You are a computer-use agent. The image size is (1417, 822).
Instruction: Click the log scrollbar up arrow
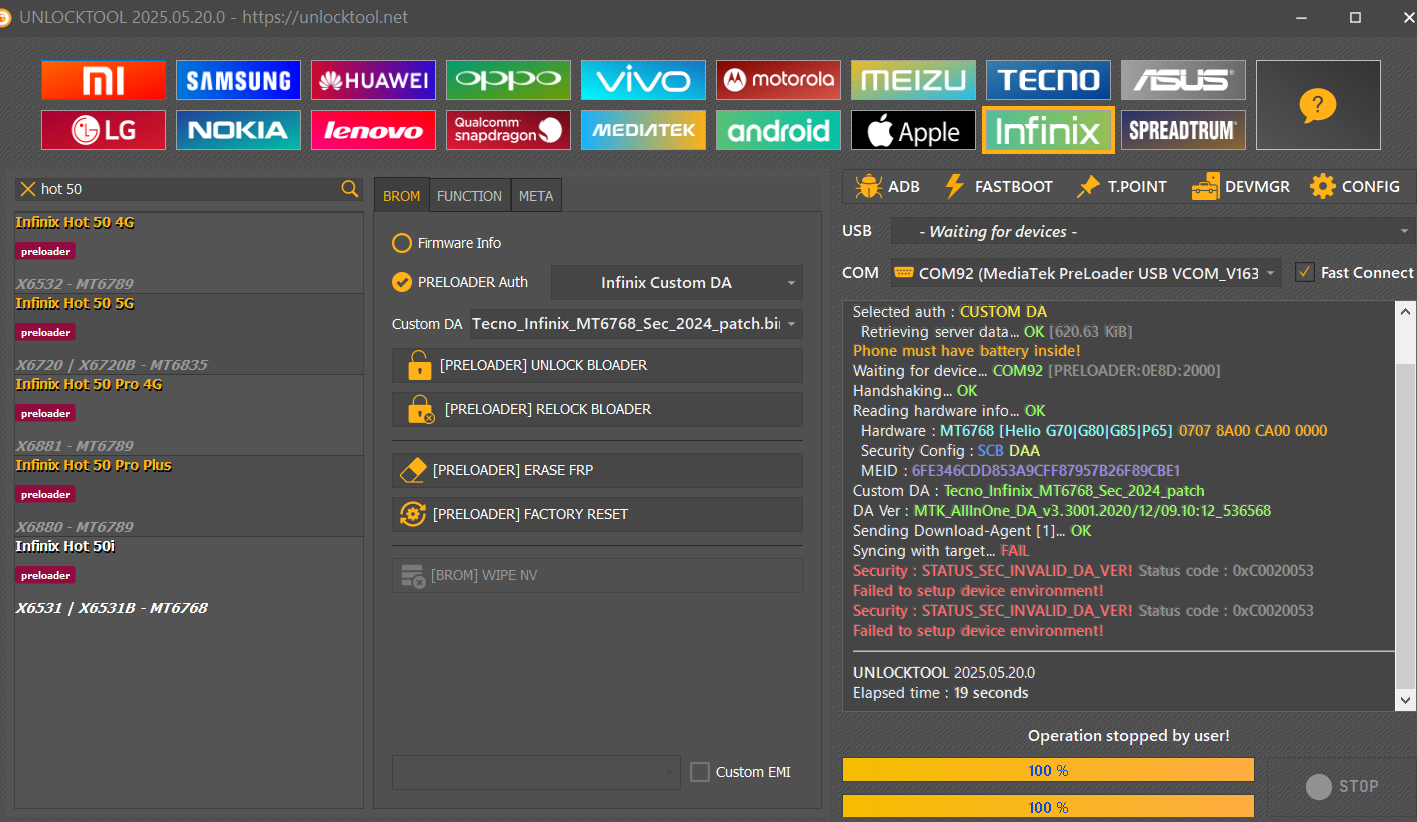click(1406, 312)
